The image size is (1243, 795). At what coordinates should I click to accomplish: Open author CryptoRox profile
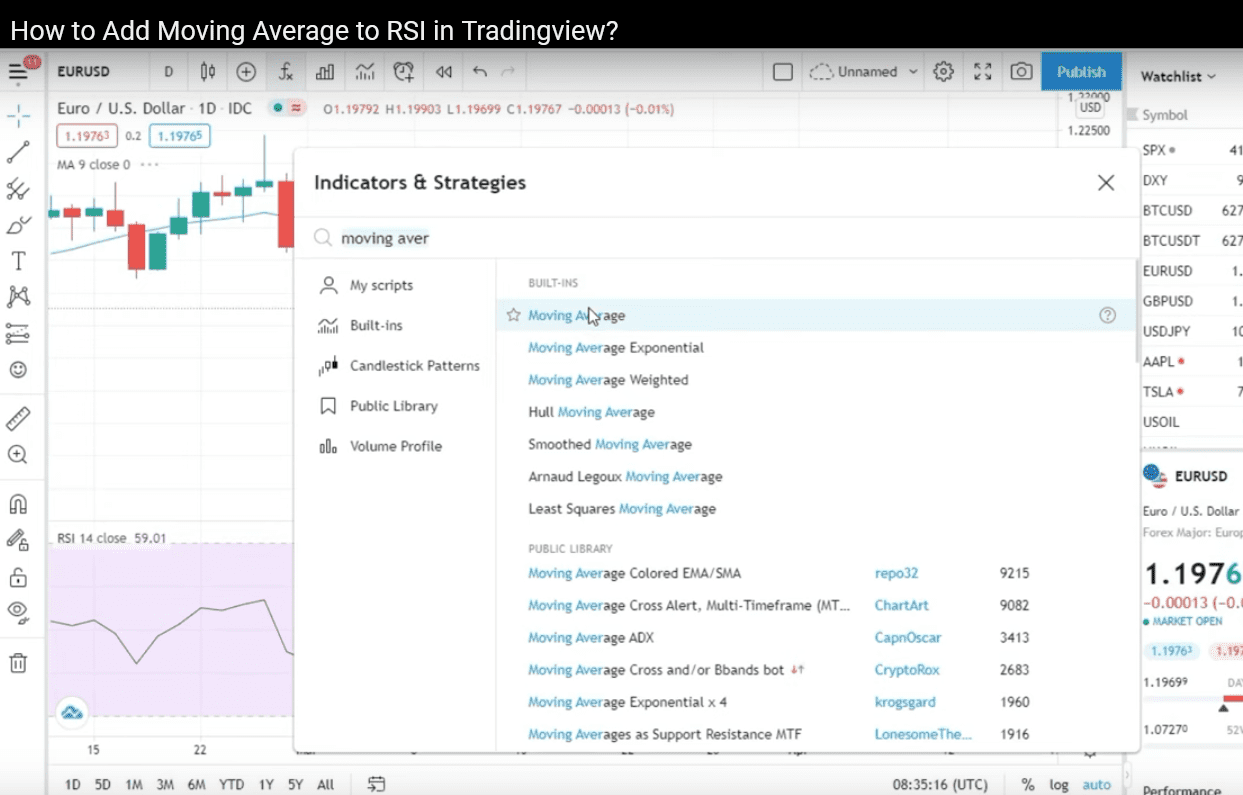[x=907, y=670]
